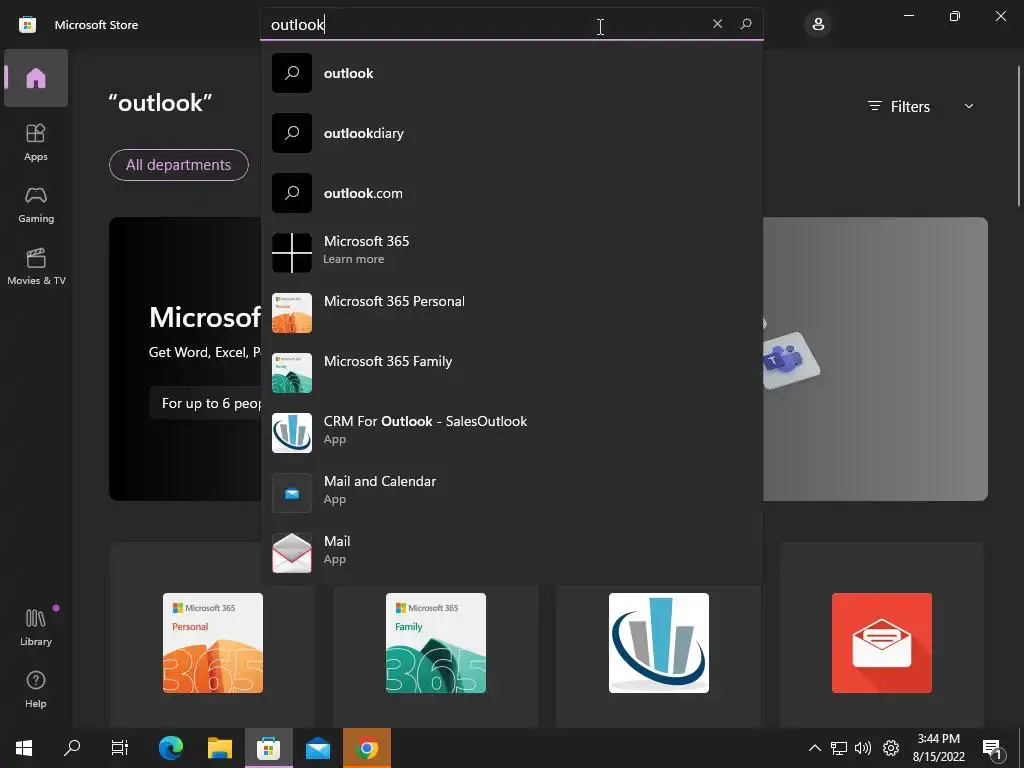Click the Mail and Calendar suggestion icon
This screenshot has width=1024, height=768.
tap(292, 493)
